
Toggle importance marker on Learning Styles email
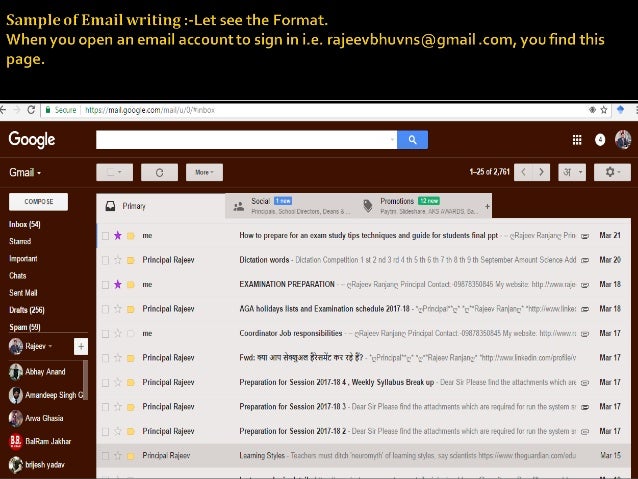point(131,456)
